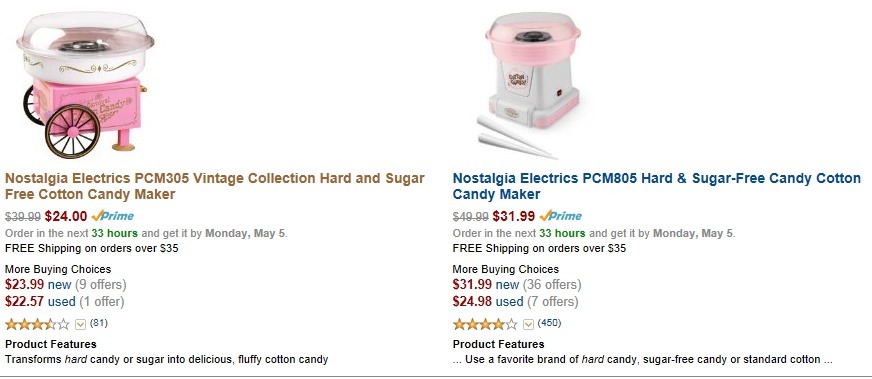
Task: Expand rating dropdown arrow beside 81 reviews
Action: coord(80,324)
